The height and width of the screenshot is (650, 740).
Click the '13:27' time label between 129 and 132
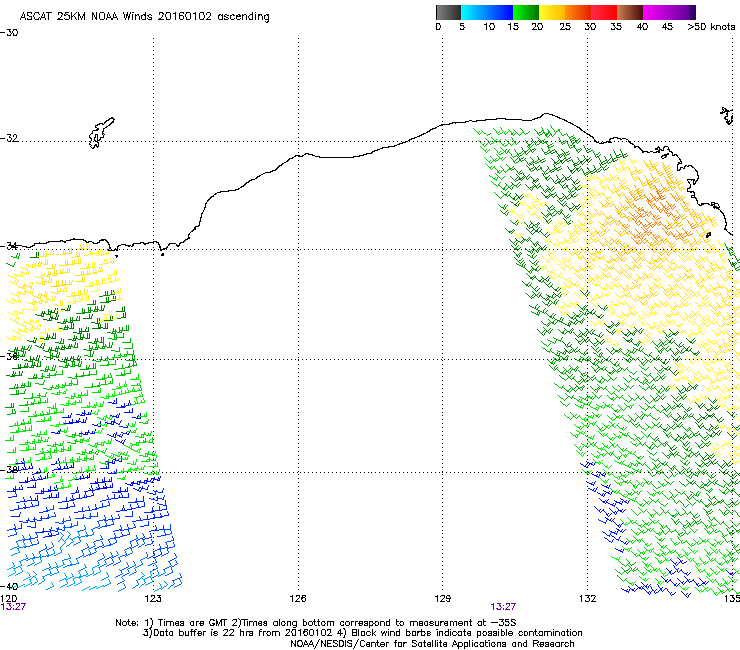tap(503, 607)
